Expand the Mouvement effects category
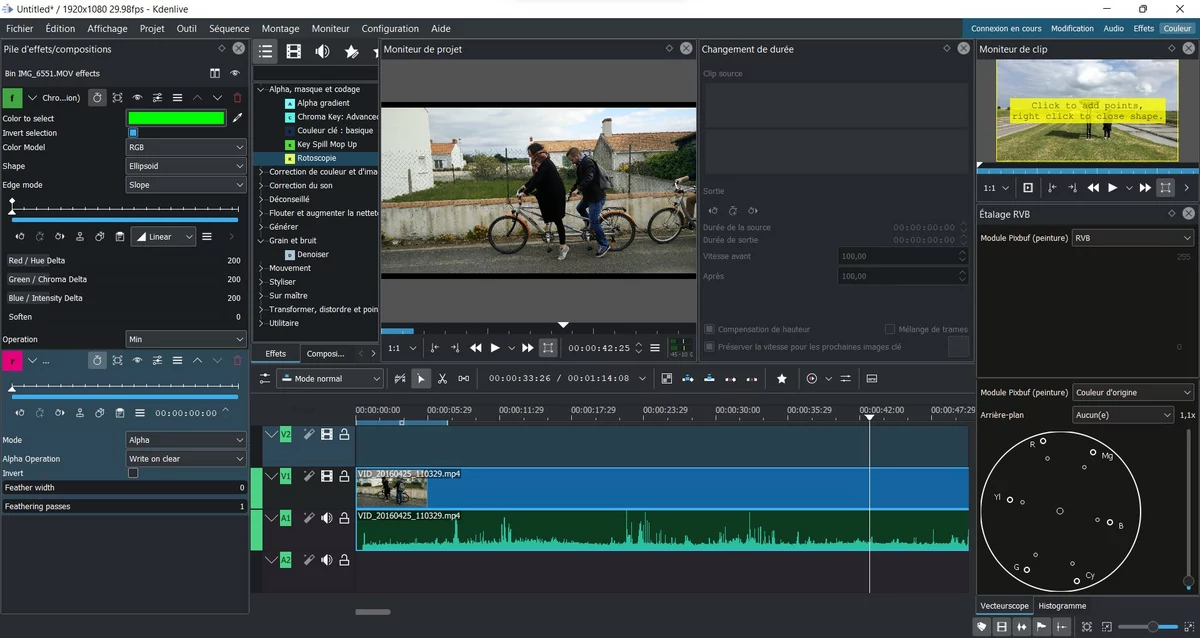The width and height of the screenshot is (1200, 638). (x=262, y=268)
